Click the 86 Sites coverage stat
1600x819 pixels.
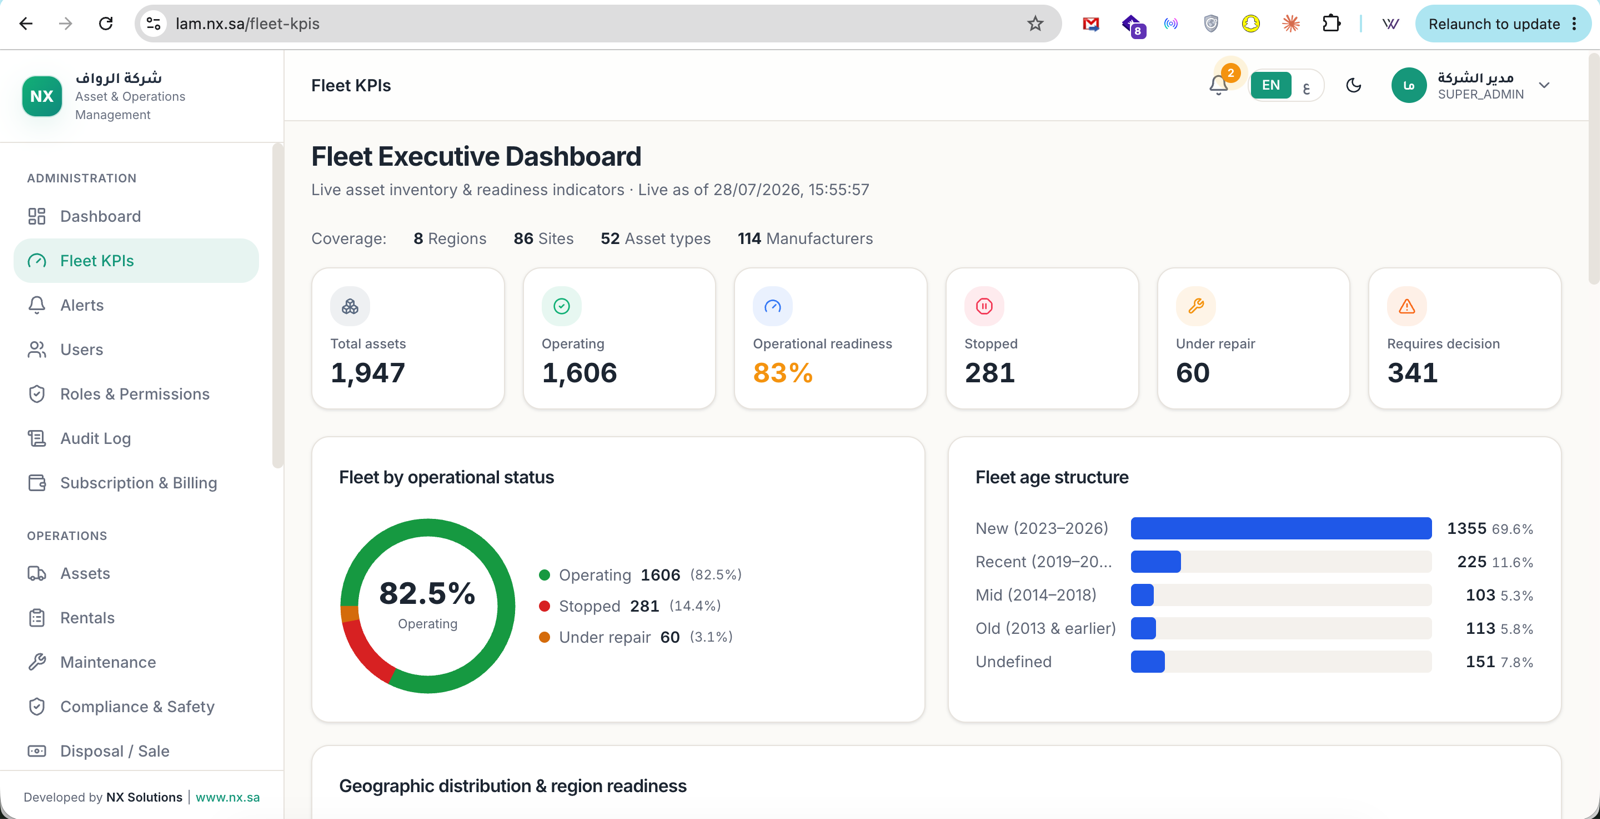pyautogui.click(x=544, y=239)
